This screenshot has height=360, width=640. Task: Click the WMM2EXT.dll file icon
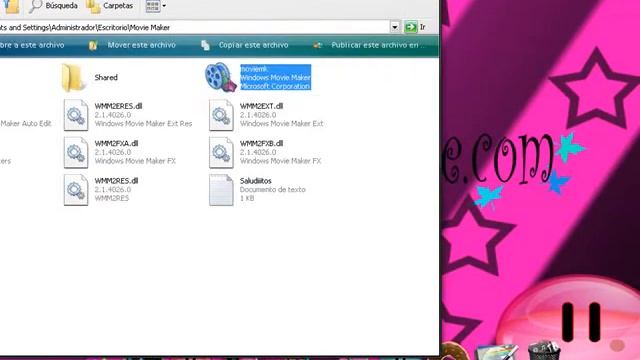(221, 115)
